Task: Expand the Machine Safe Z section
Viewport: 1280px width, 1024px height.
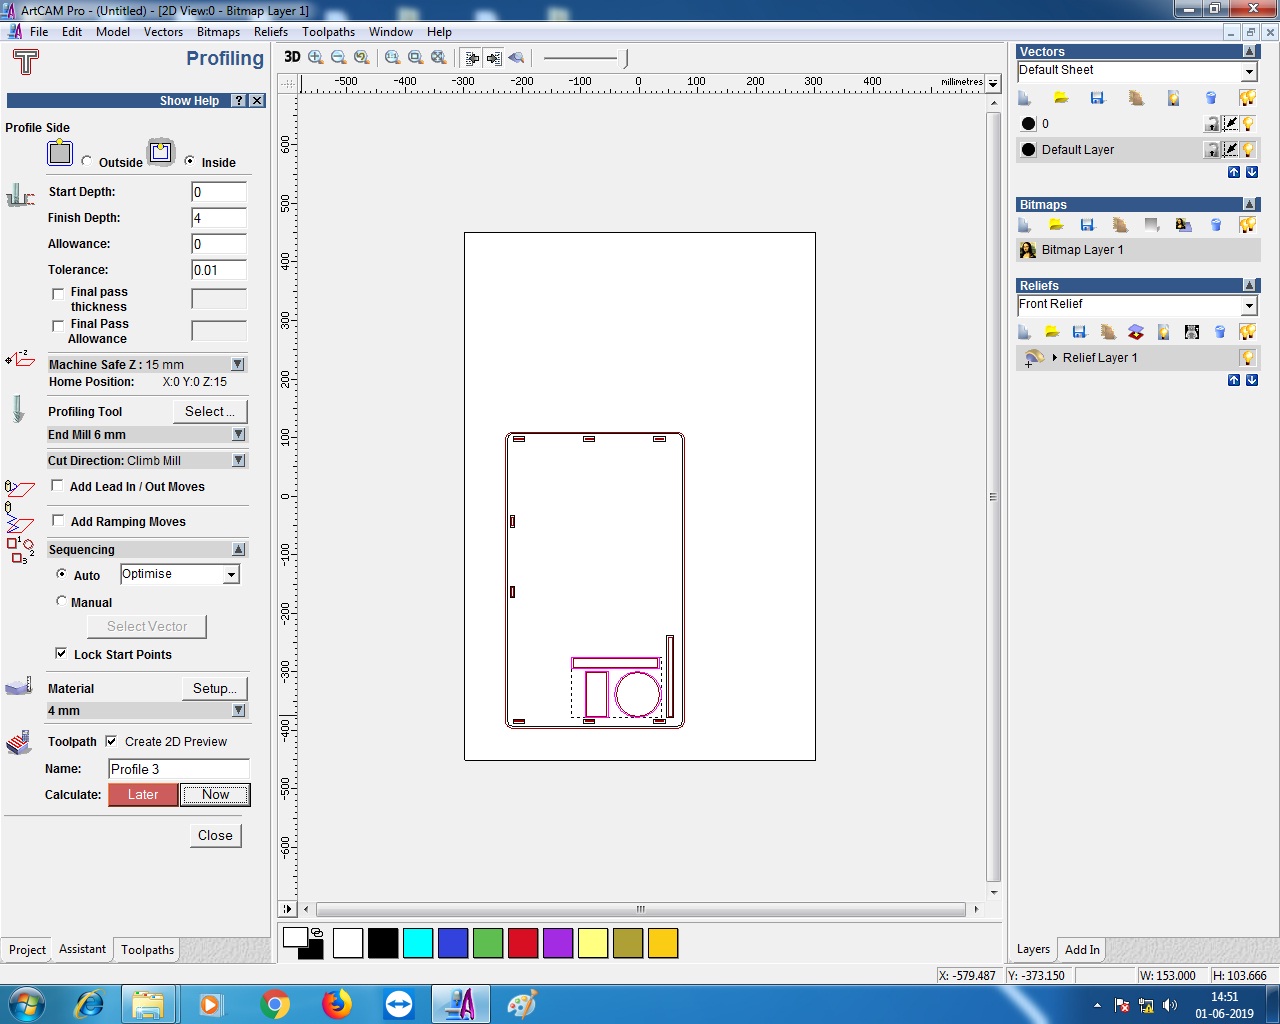Action: point(238,365)
